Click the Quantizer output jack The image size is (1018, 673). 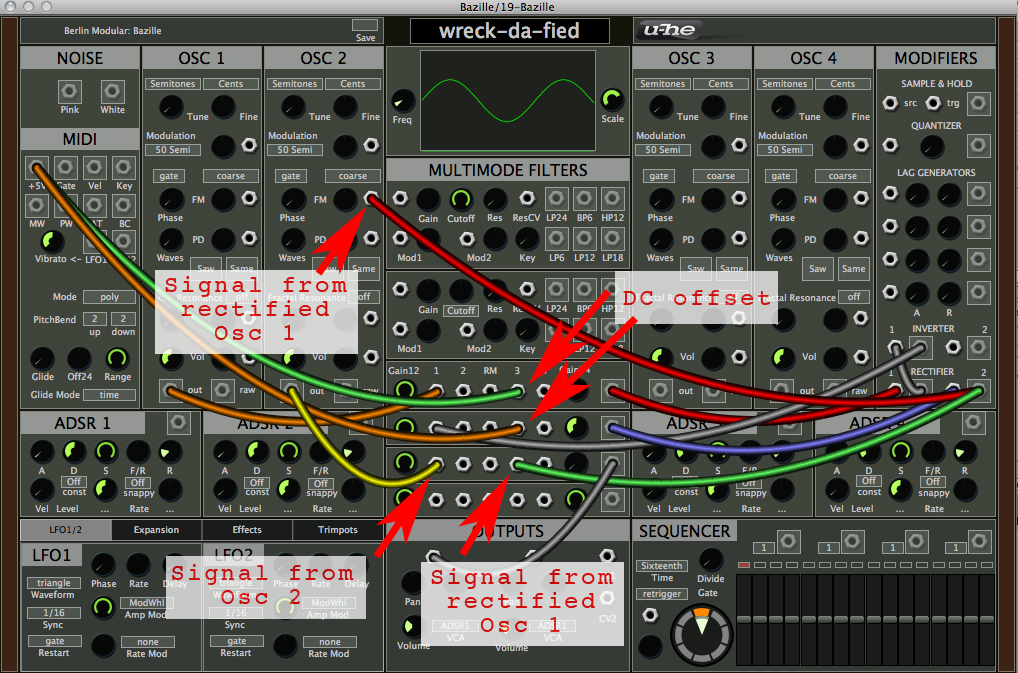coord(978,145)
